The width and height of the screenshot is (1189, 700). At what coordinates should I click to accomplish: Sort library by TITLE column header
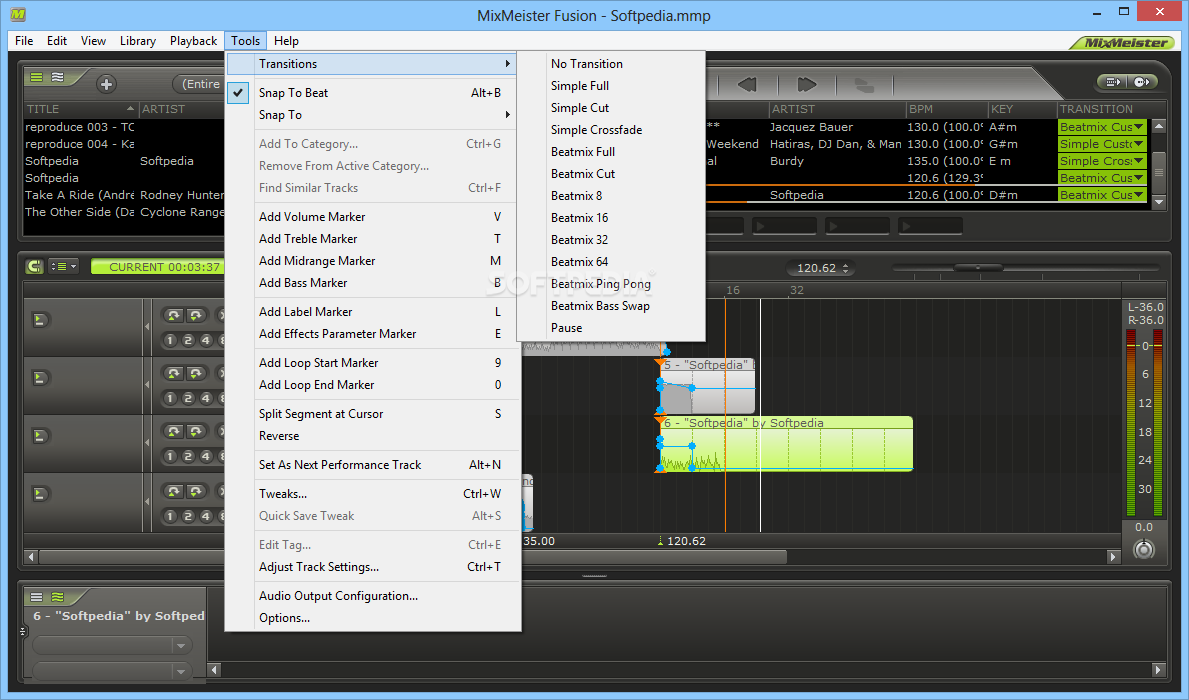click(80, 109)
